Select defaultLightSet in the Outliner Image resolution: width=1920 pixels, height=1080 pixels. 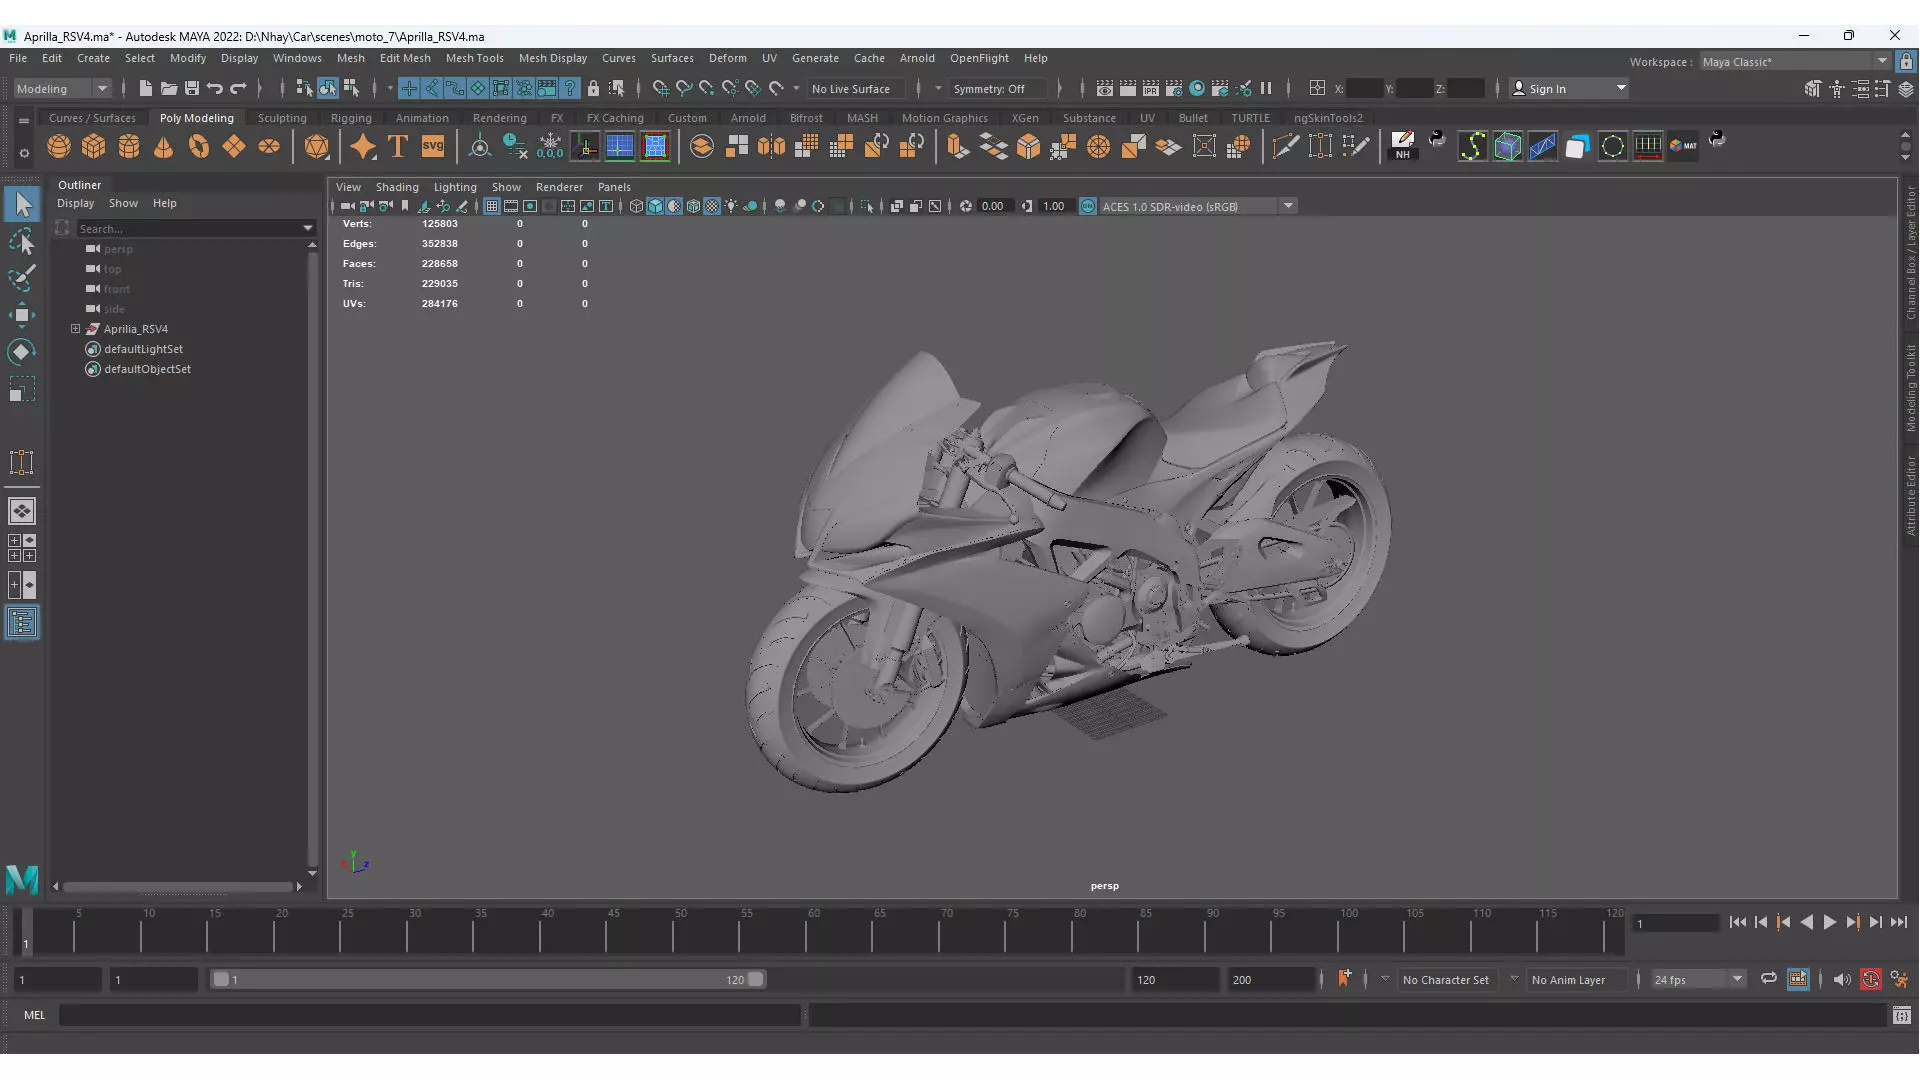(x=143, y=349)
